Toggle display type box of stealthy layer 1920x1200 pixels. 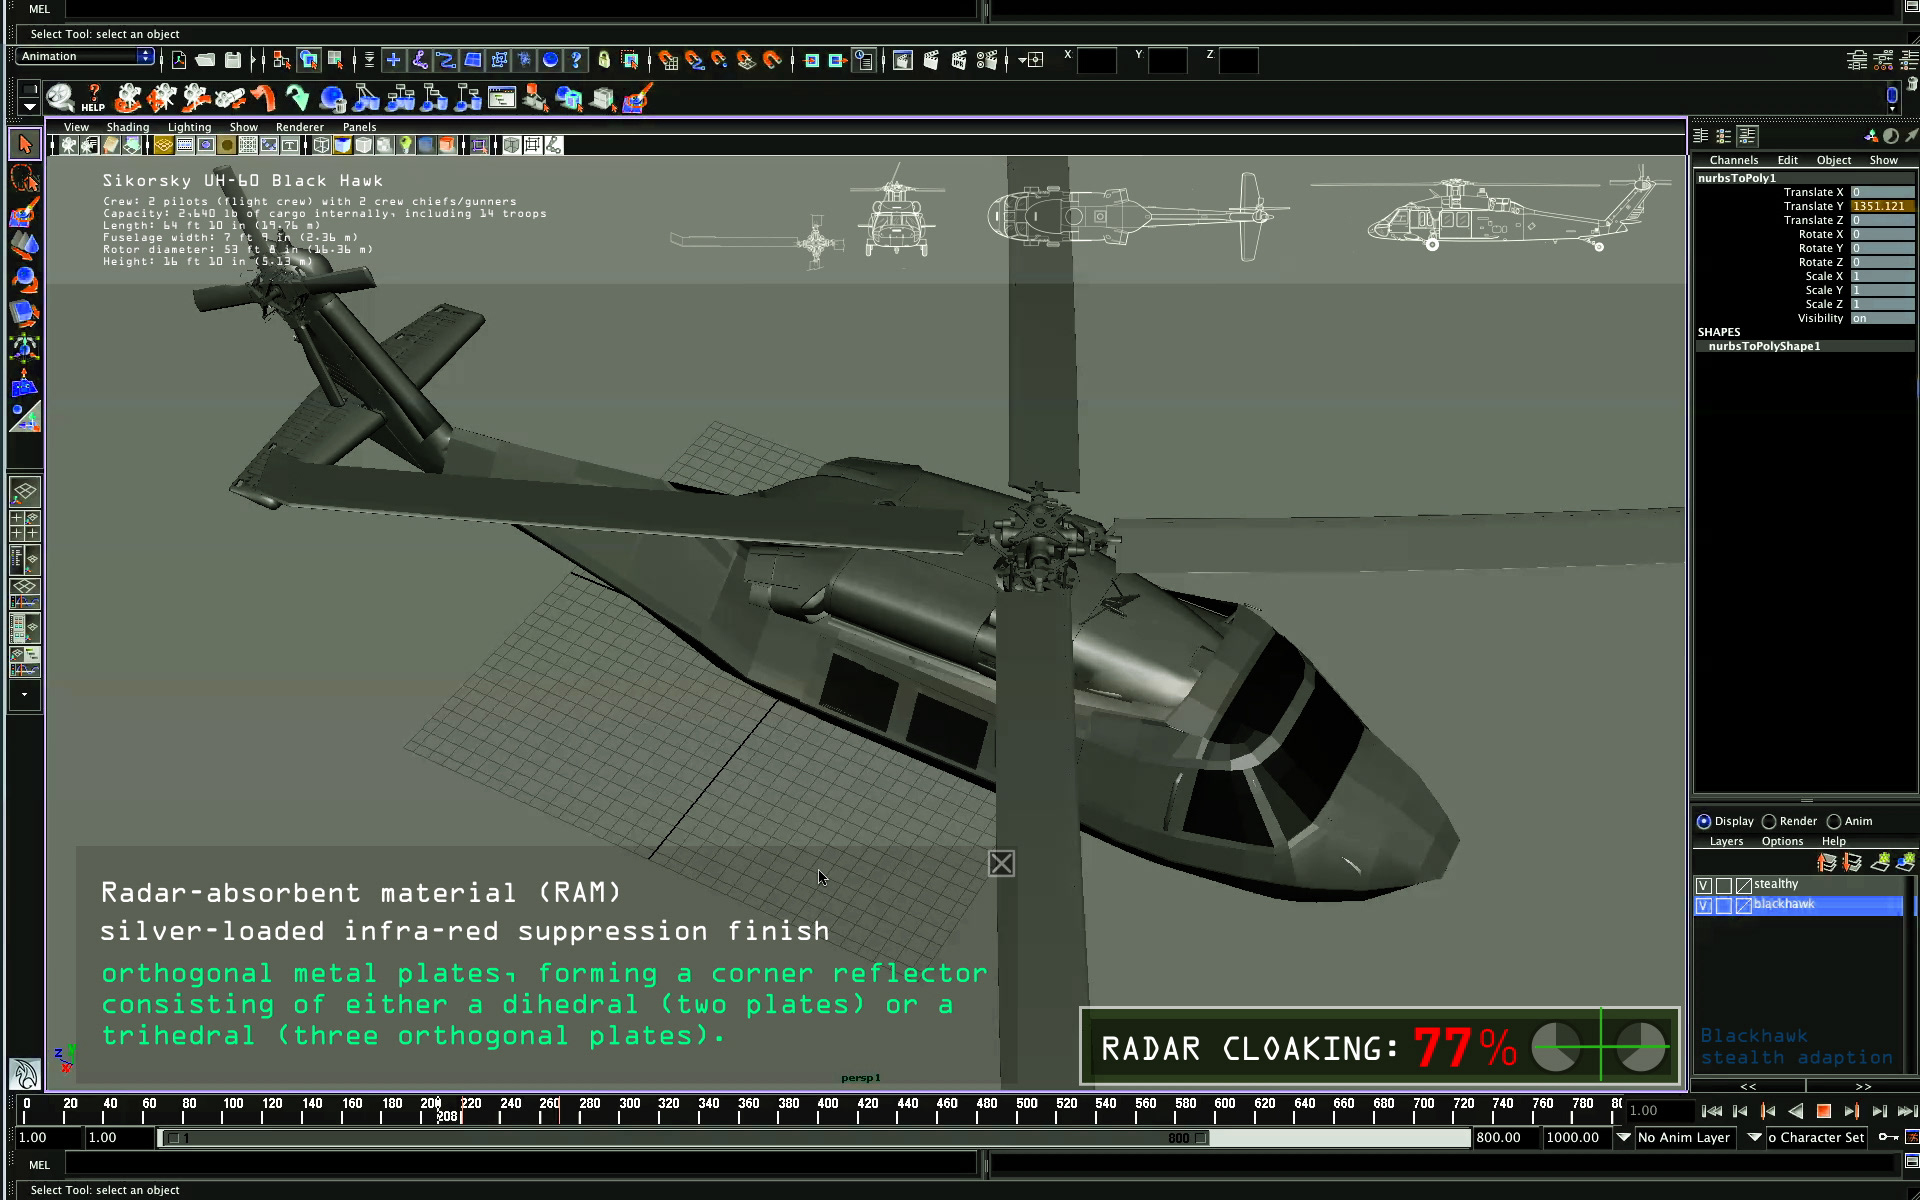(x=1724, y=885)
